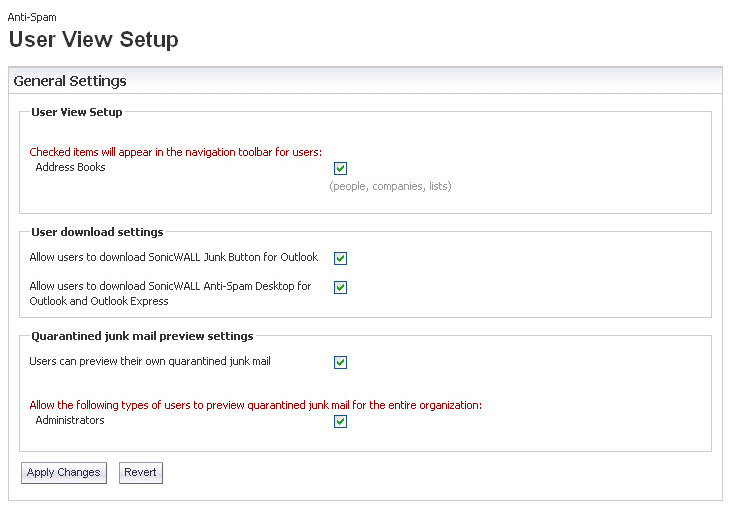Click 'Users can preview their own' label
The image size is (730, 515).
(x=150, y=361)
